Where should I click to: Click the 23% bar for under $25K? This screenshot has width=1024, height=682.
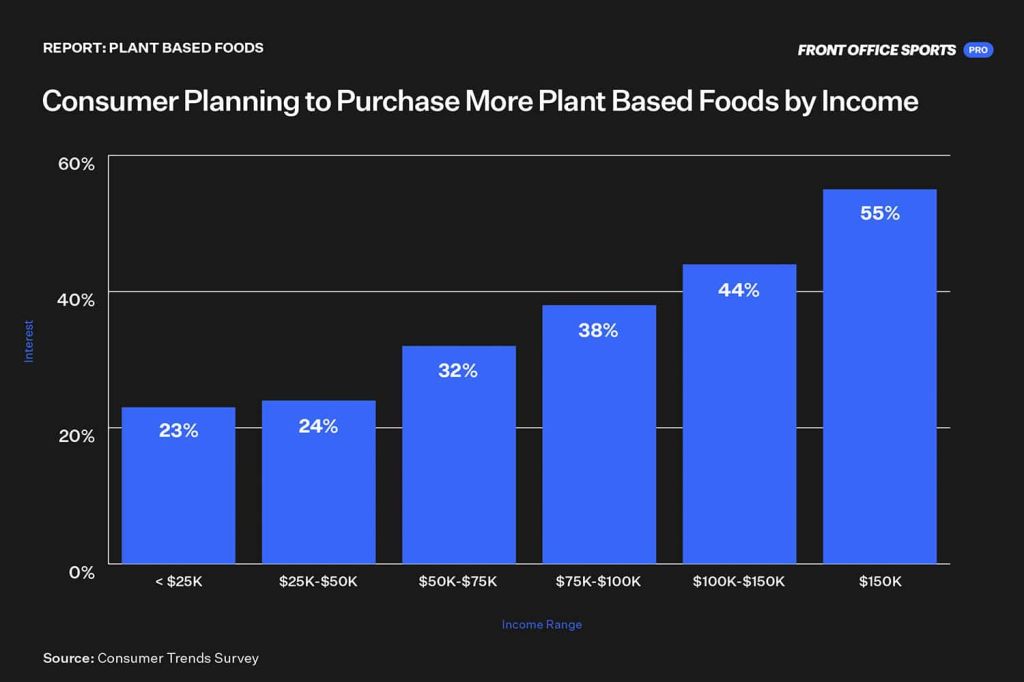(x=178, y=485)
